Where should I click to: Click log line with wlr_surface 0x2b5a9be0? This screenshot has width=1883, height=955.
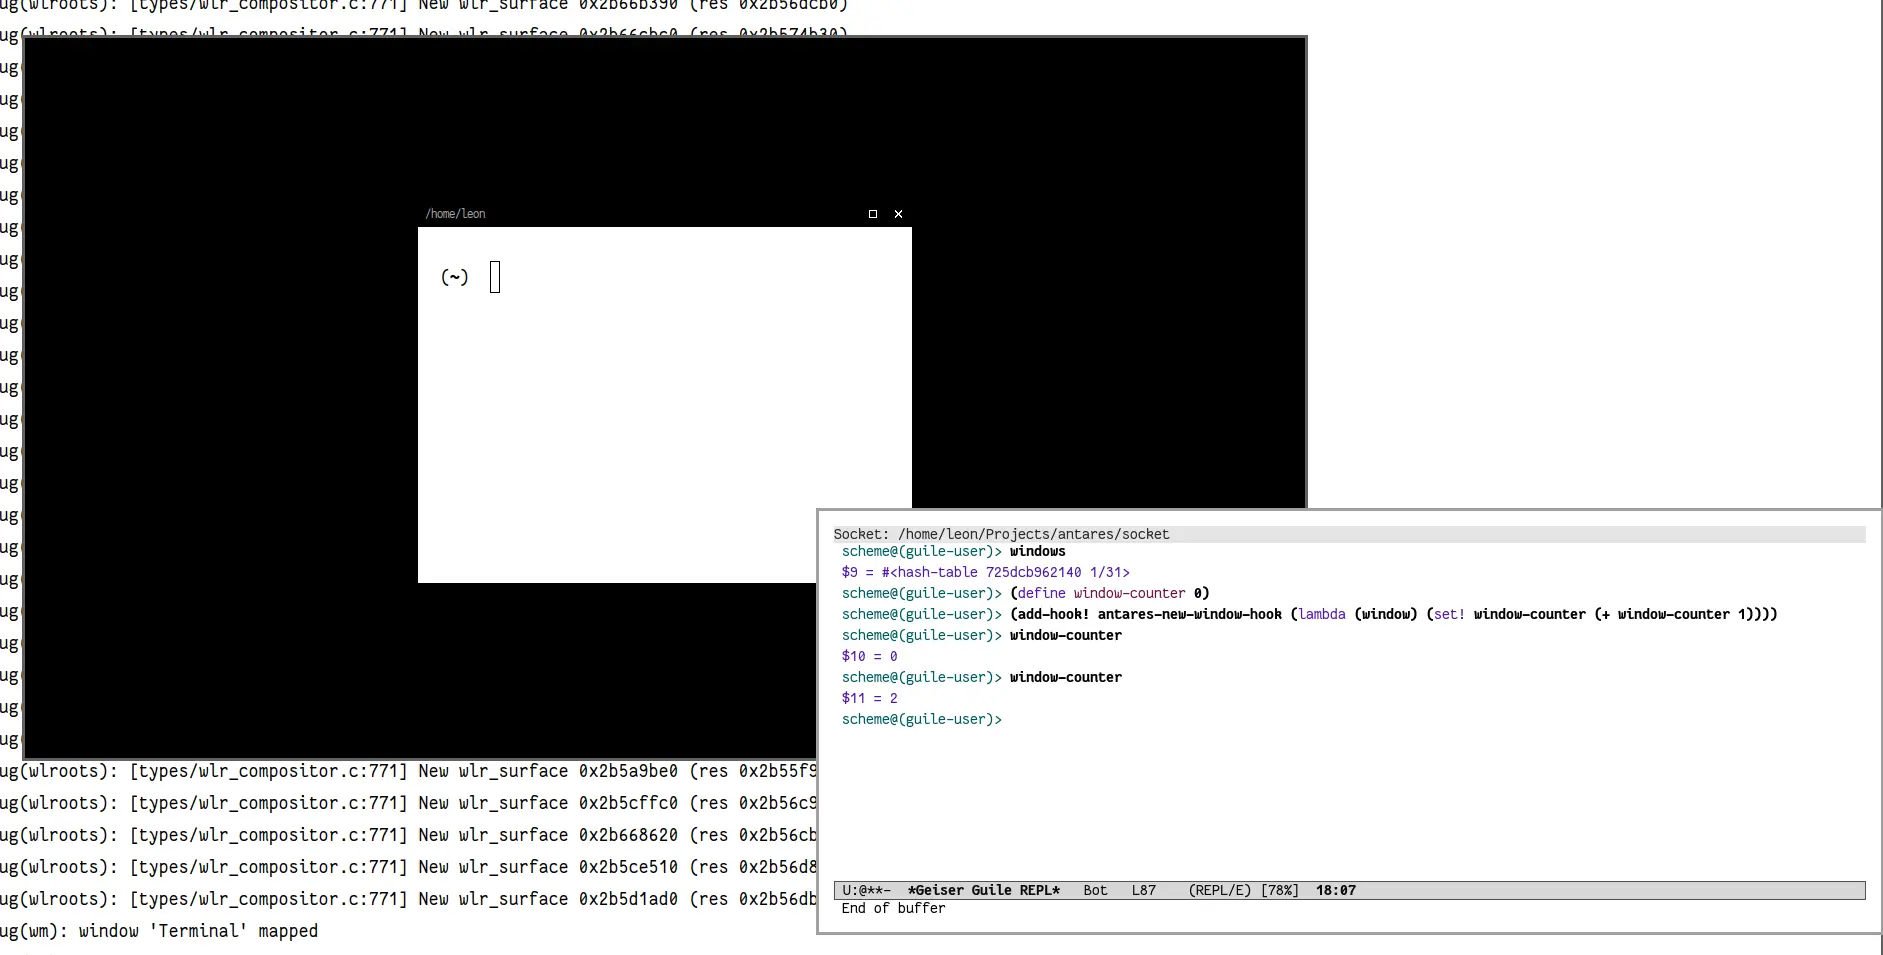[x=408, y=771]
